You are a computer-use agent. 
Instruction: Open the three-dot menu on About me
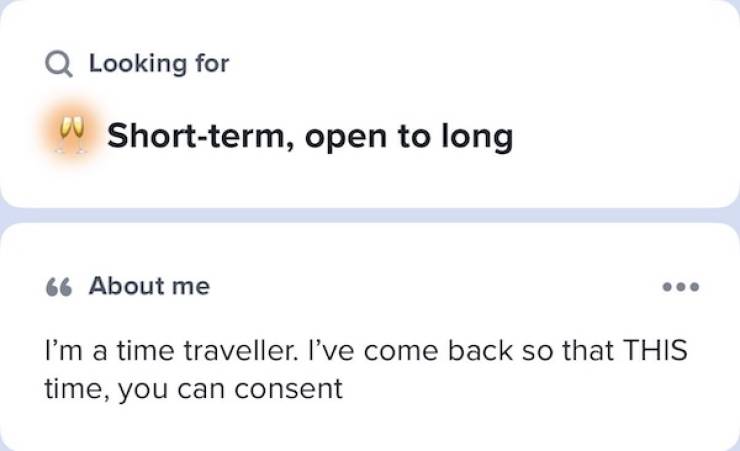point(681,287)
